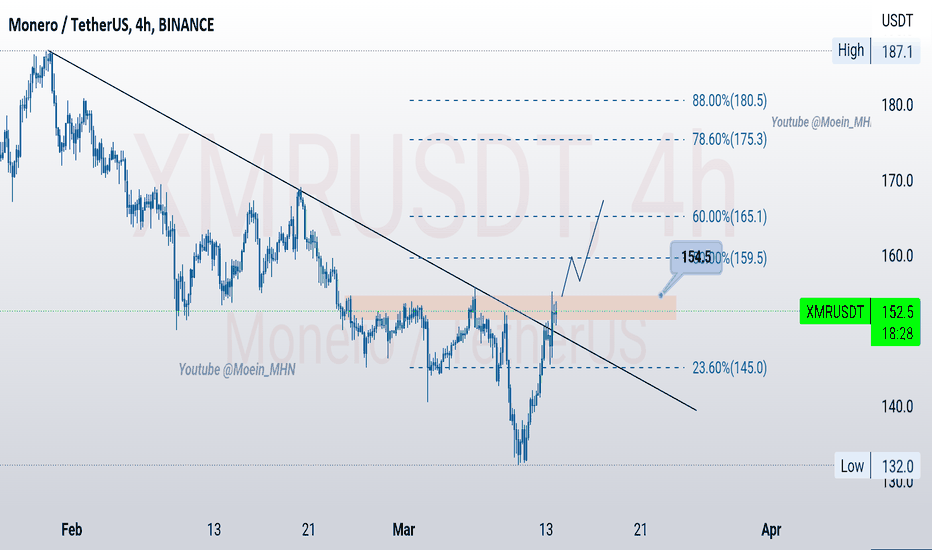This screenshot has height=550, width=932.
Task: Click the Apr date on time axis
Action: click(771, 529)
